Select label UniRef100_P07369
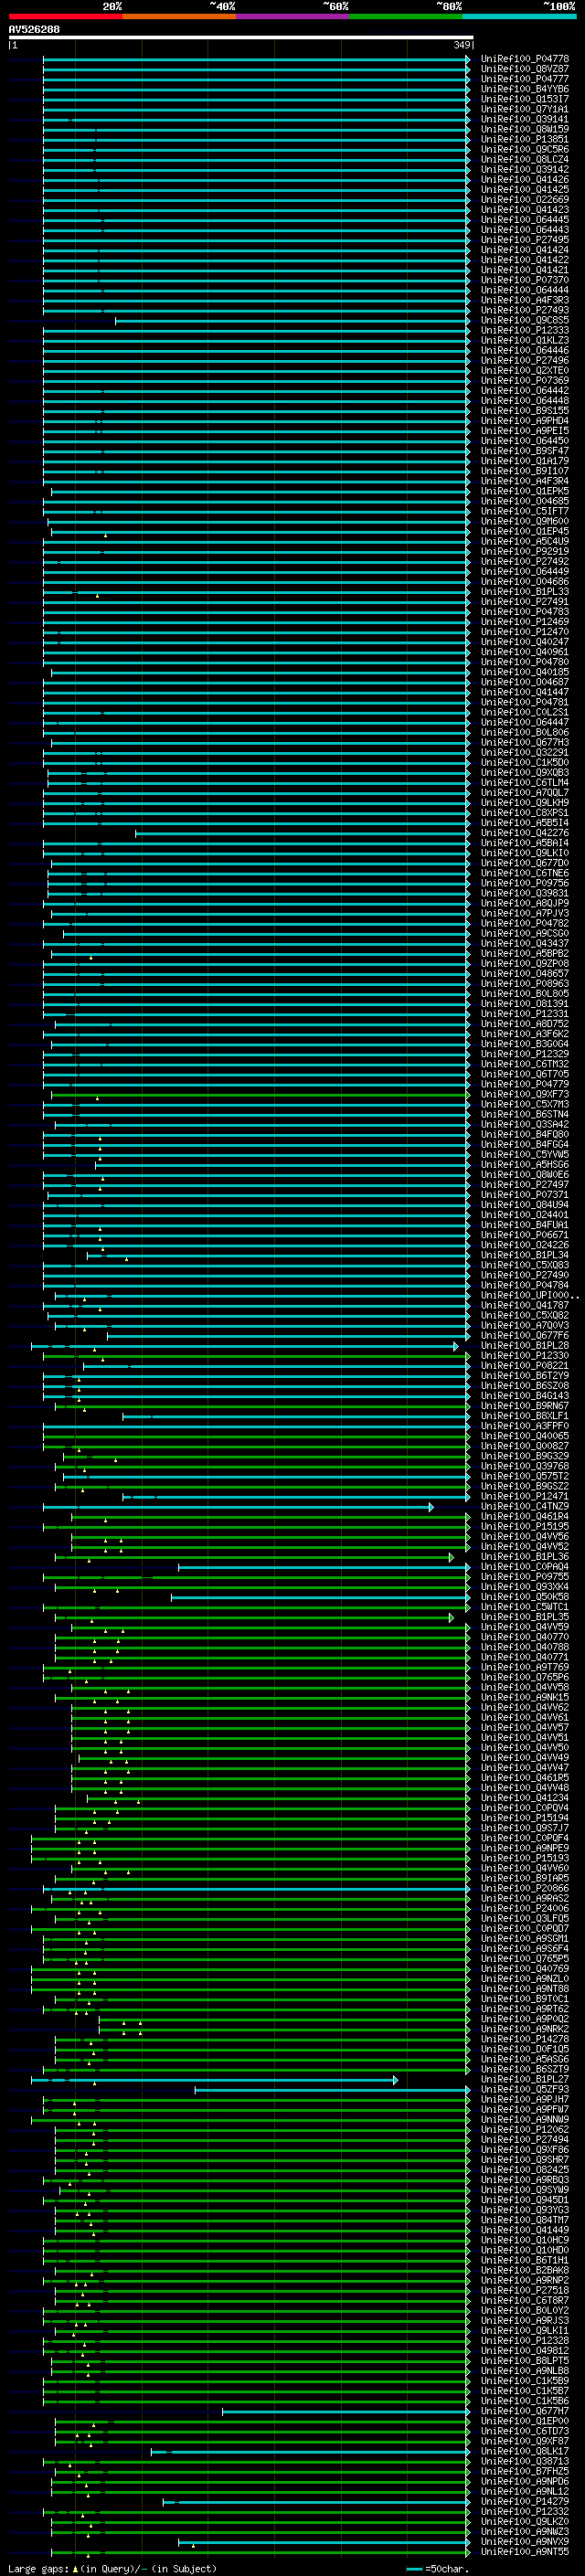 pos(525,380)
